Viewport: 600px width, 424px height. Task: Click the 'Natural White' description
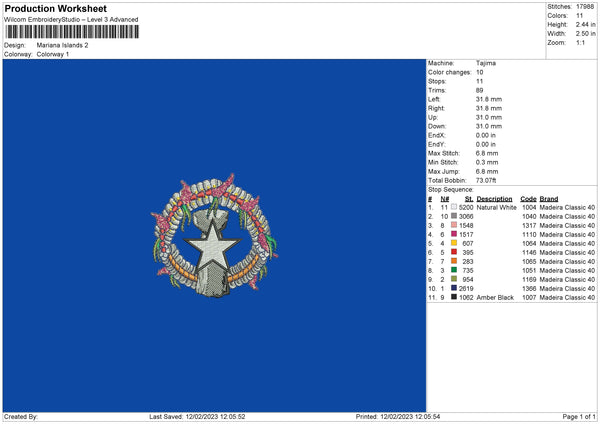496,207
